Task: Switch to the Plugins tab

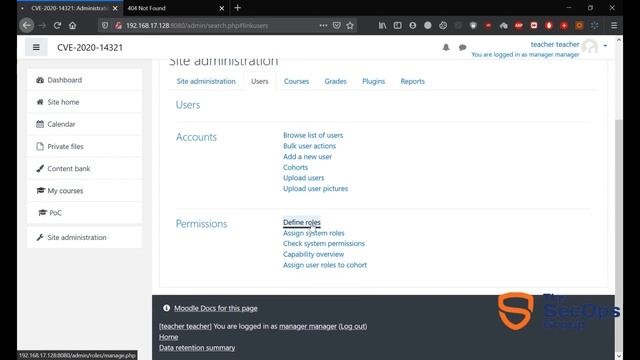Action: coord(373,81)
